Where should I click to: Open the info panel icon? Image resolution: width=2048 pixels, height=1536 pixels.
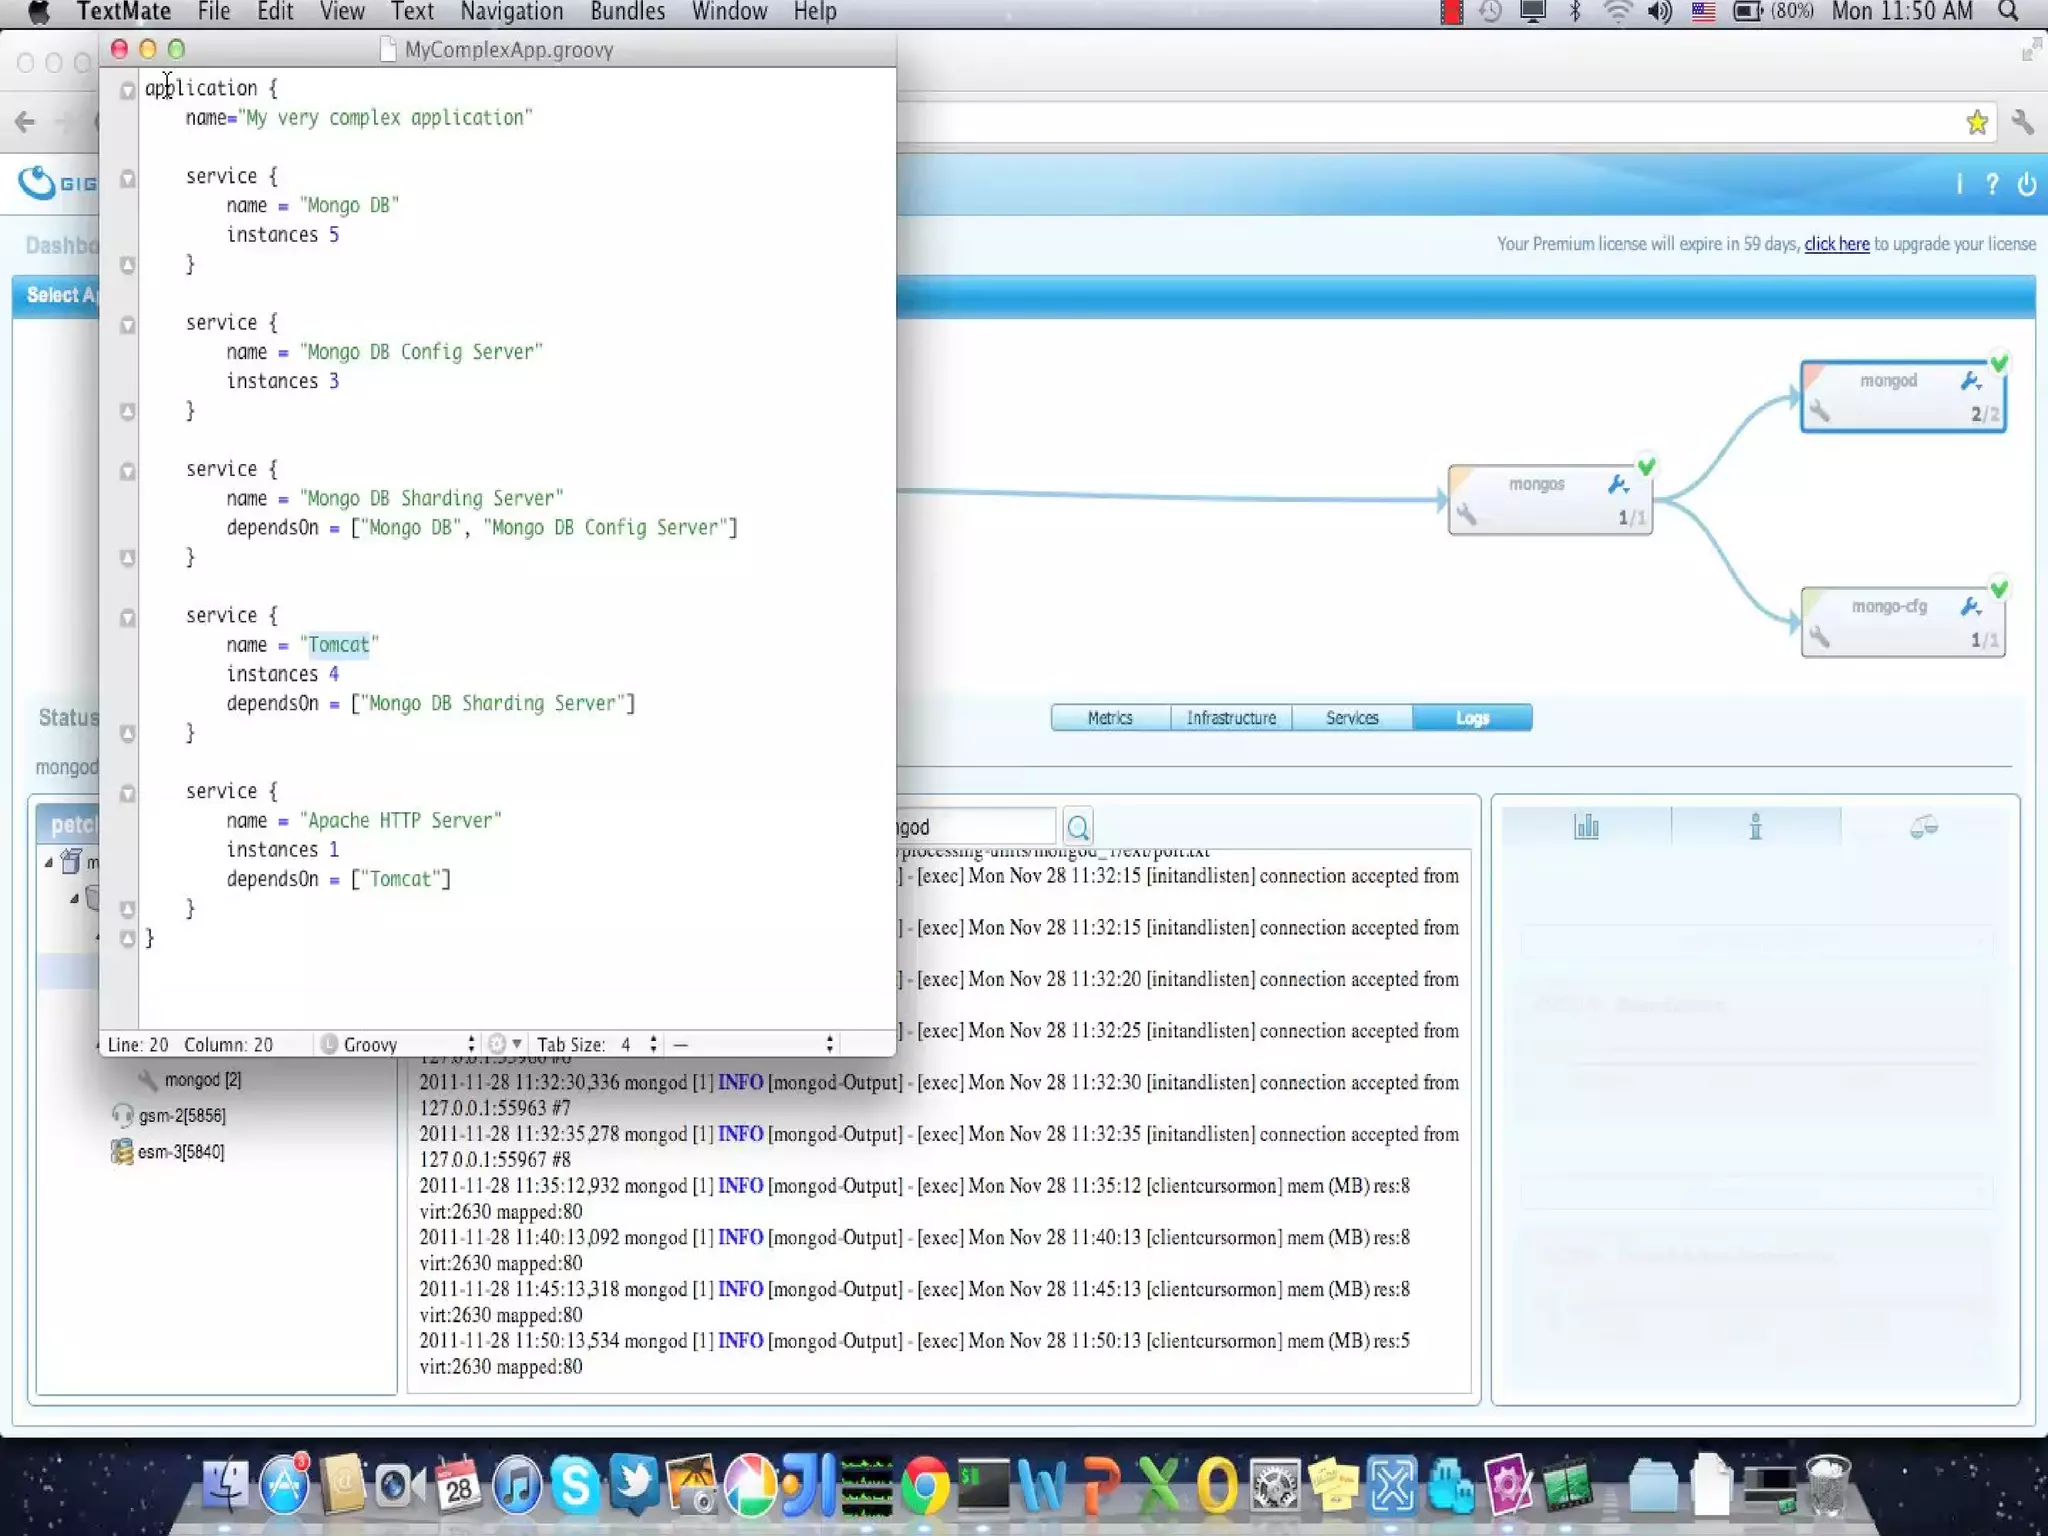[1755, 827]
